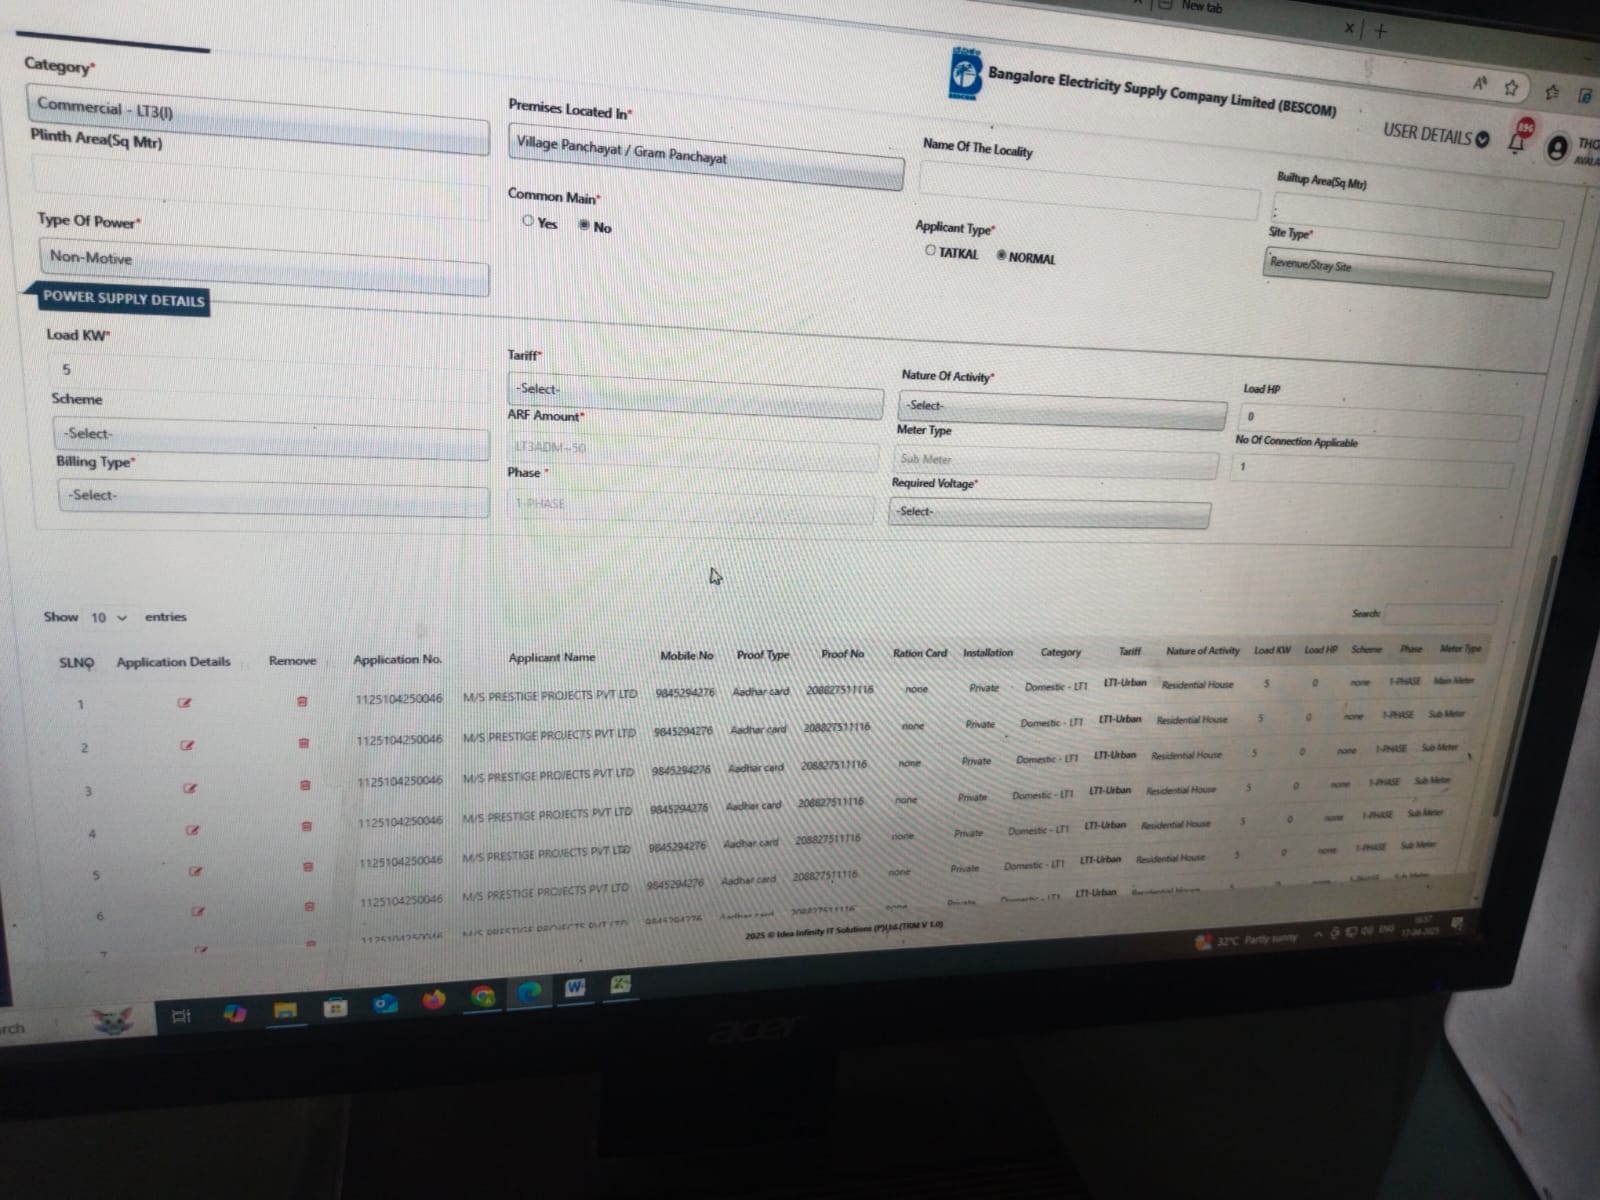Sort table by Applicant Name column
Screen dimensions: 1600x1200
(x=552, y=657)
